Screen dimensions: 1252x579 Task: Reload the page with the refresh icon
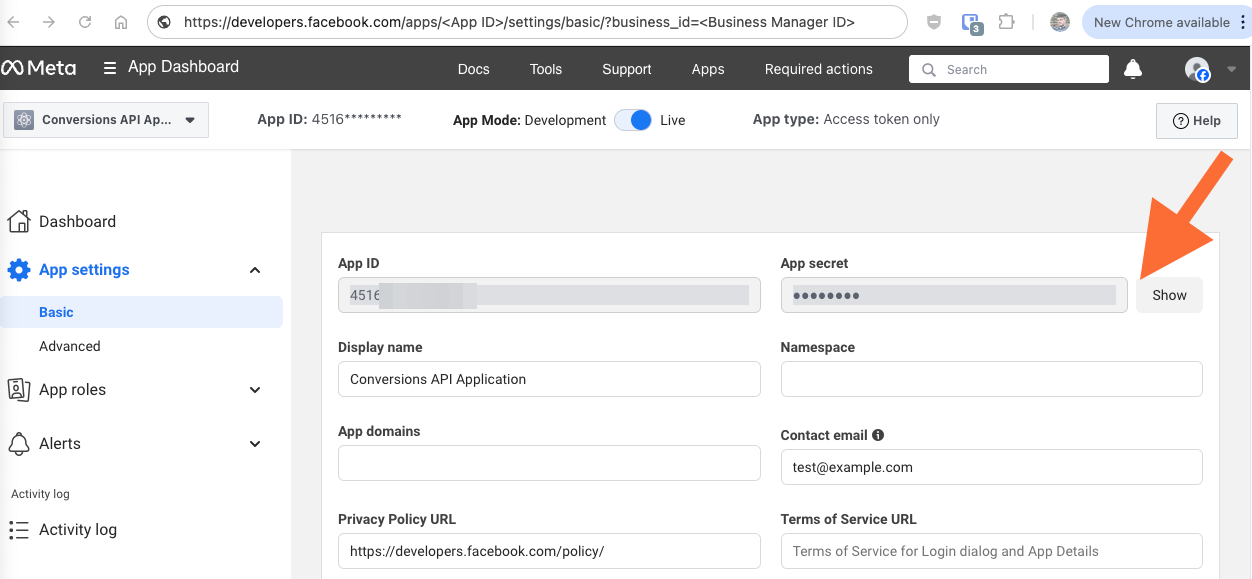point(85,22)
